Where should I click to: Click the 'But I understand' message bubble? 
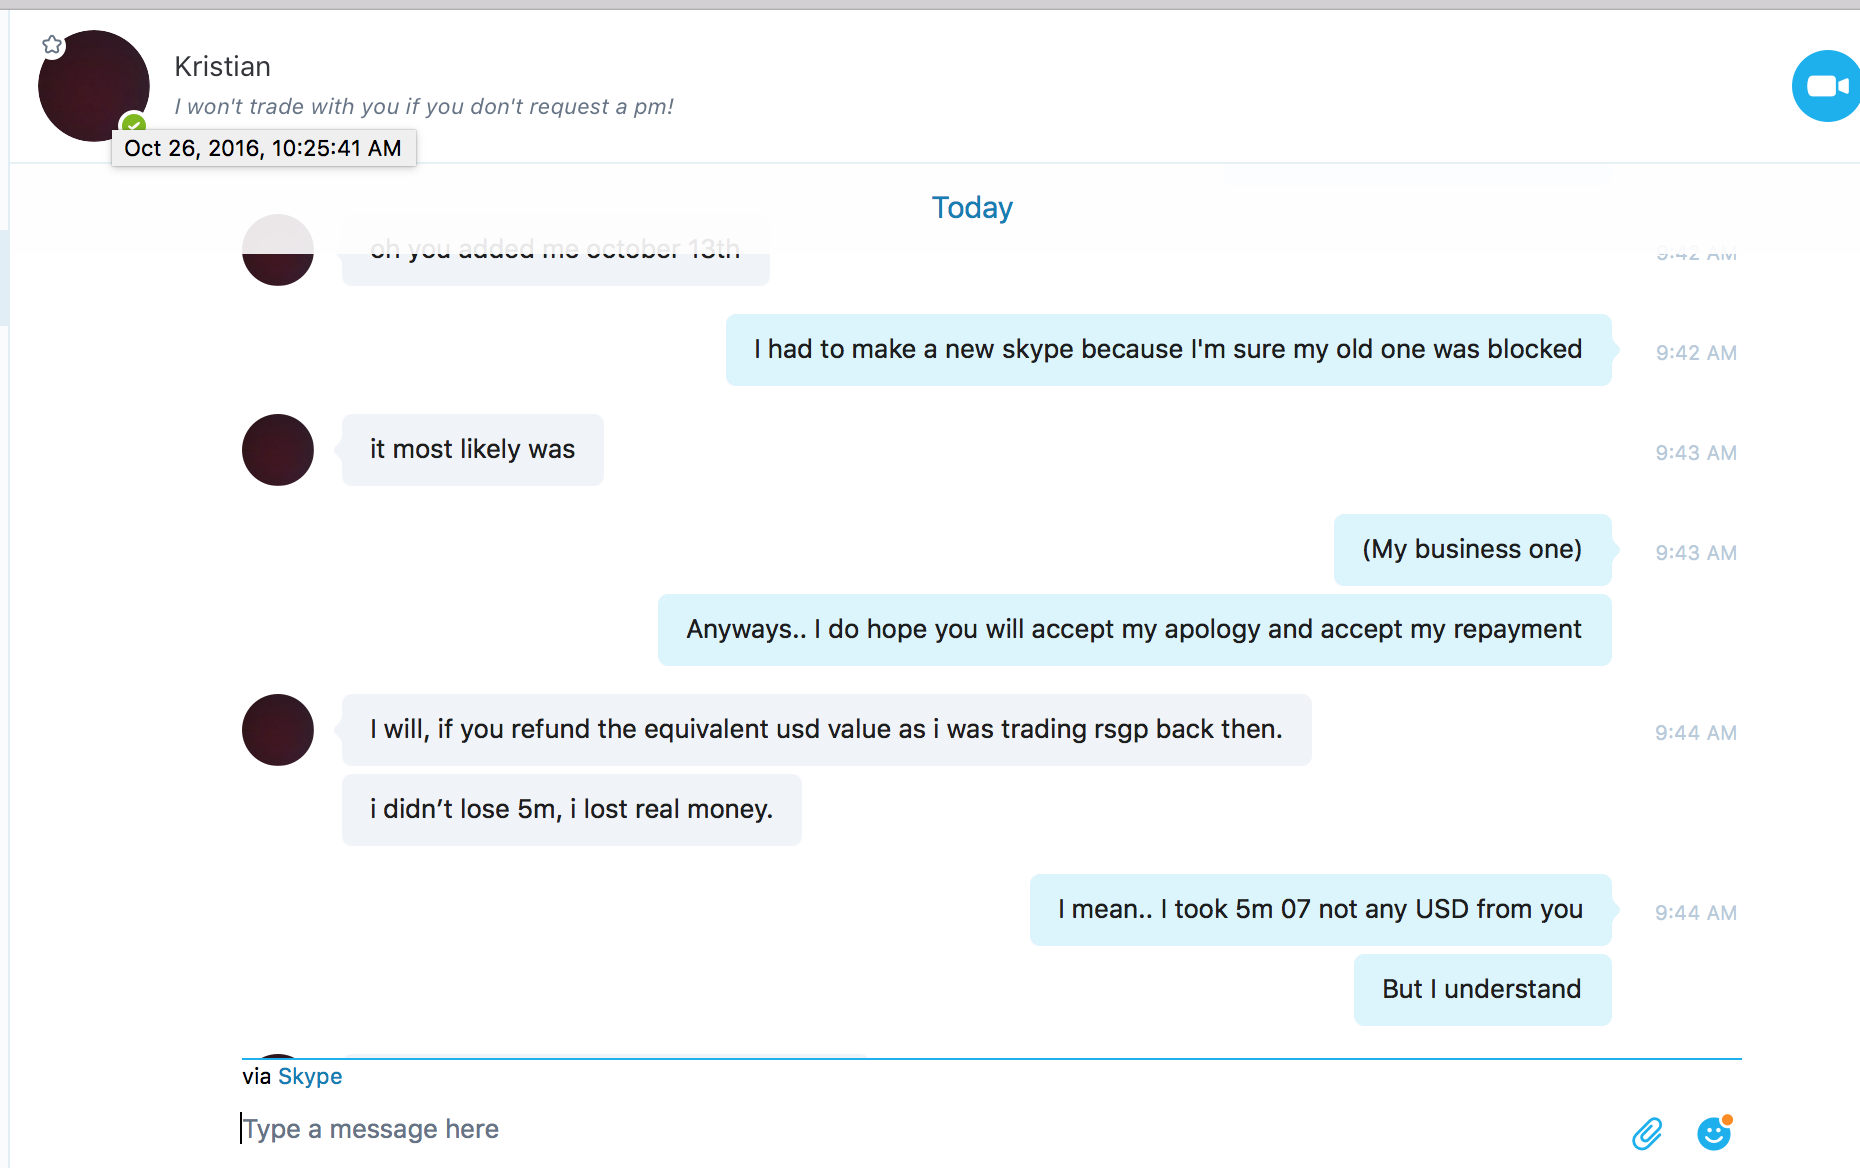(1482, 989)
